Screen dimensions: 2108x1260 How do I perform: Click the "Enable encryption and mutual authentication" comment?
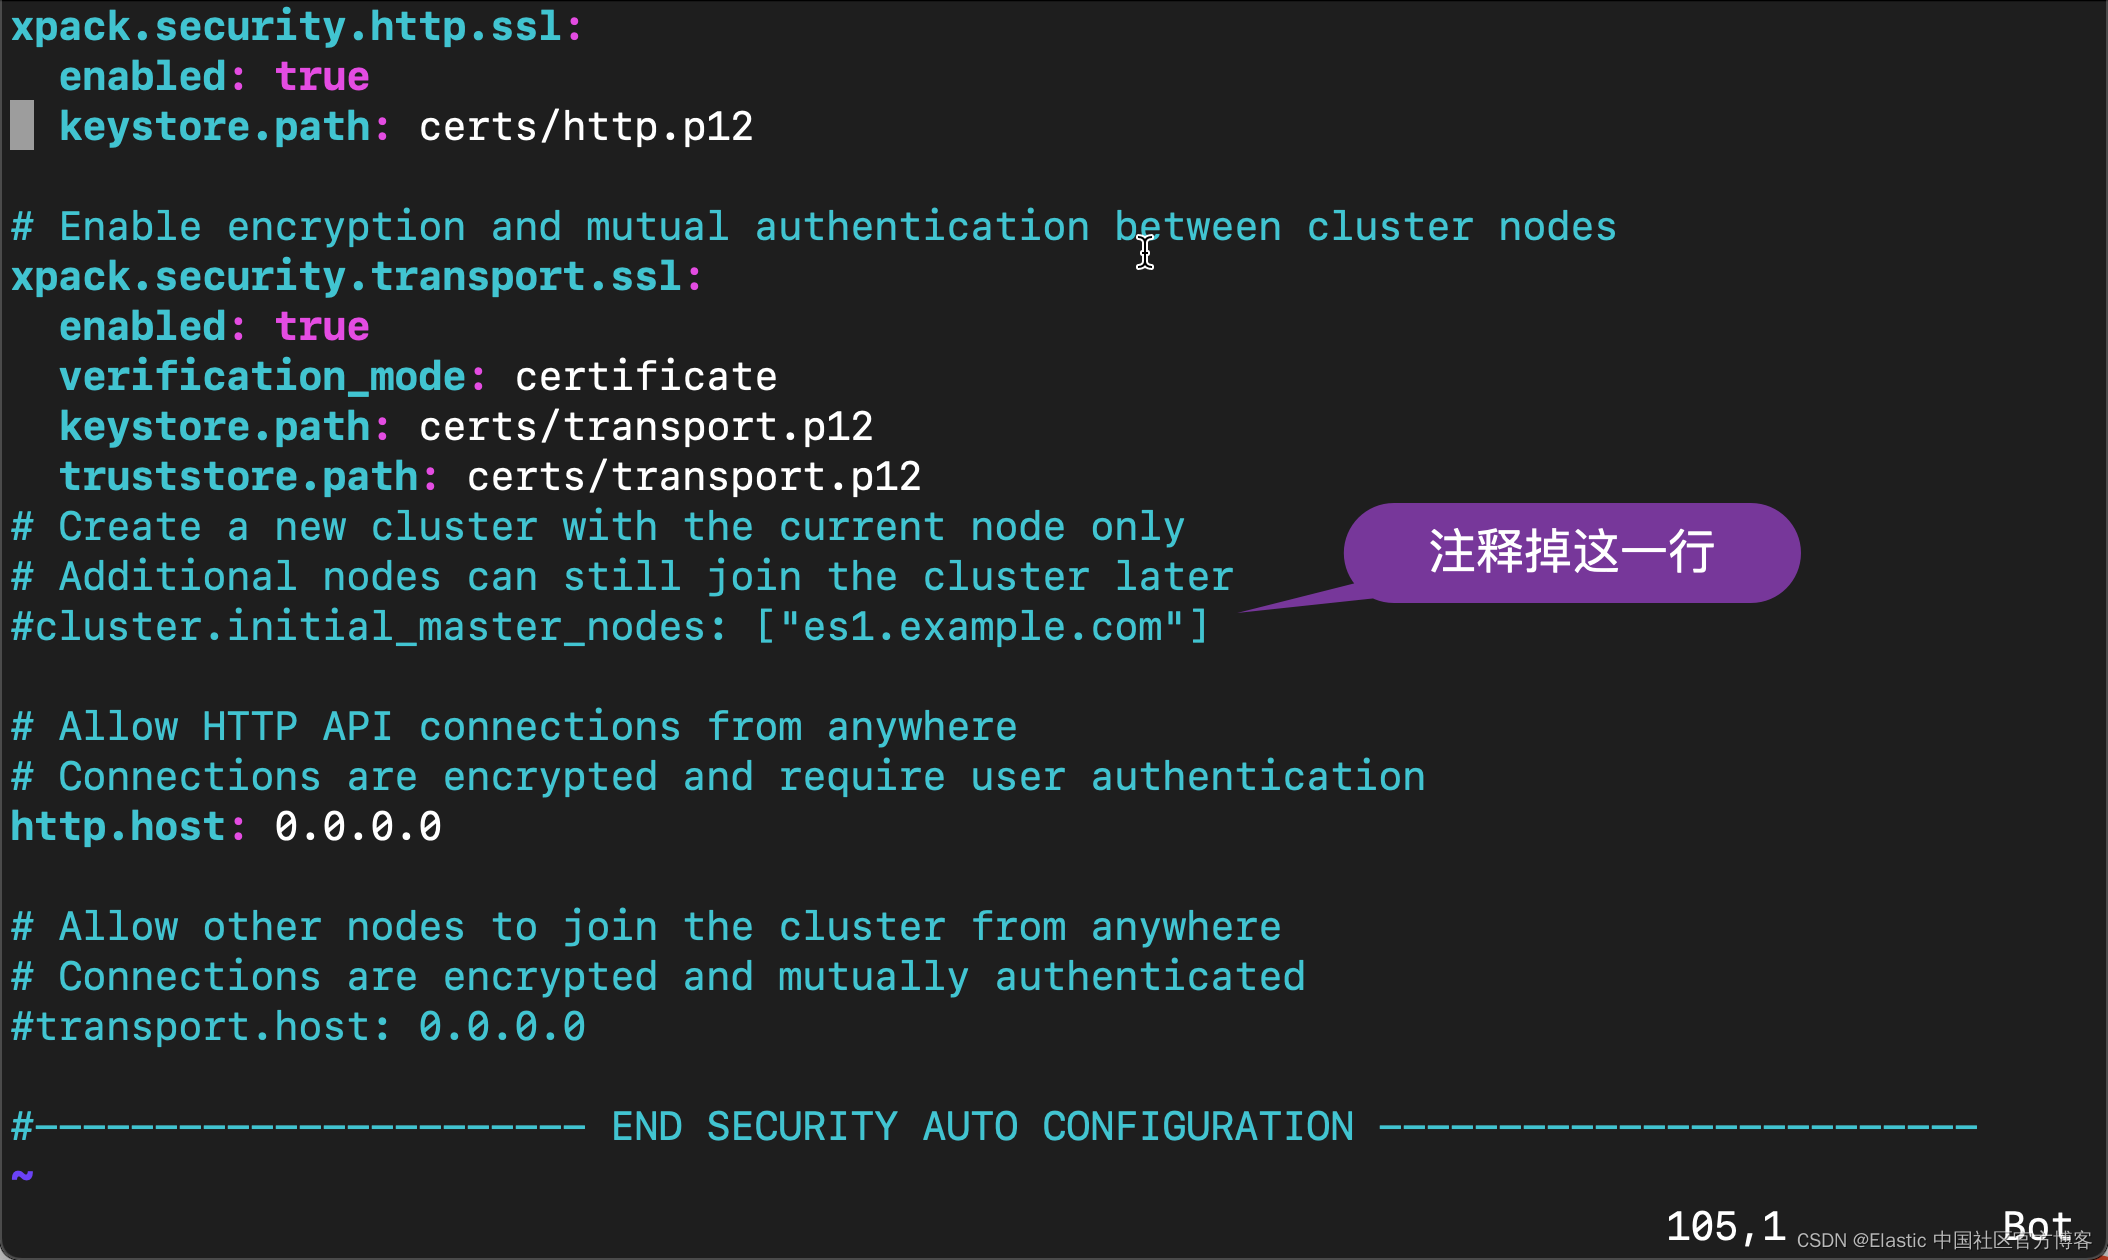(x=813, y=227)
